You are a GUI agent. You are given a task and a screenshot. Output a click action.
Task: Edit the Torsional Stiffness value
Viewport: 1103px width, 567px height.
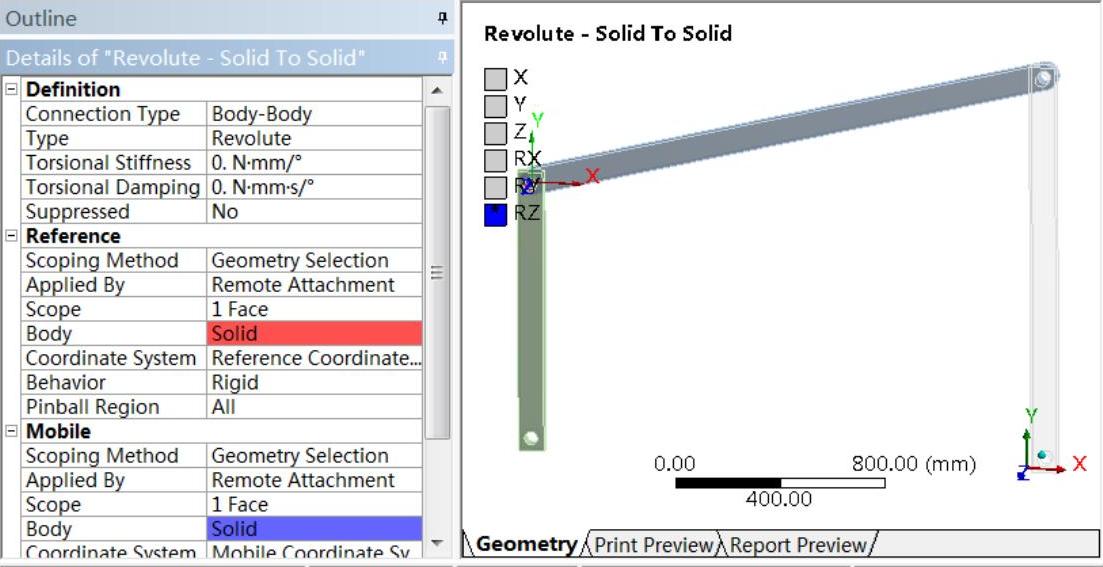[314, 163]
